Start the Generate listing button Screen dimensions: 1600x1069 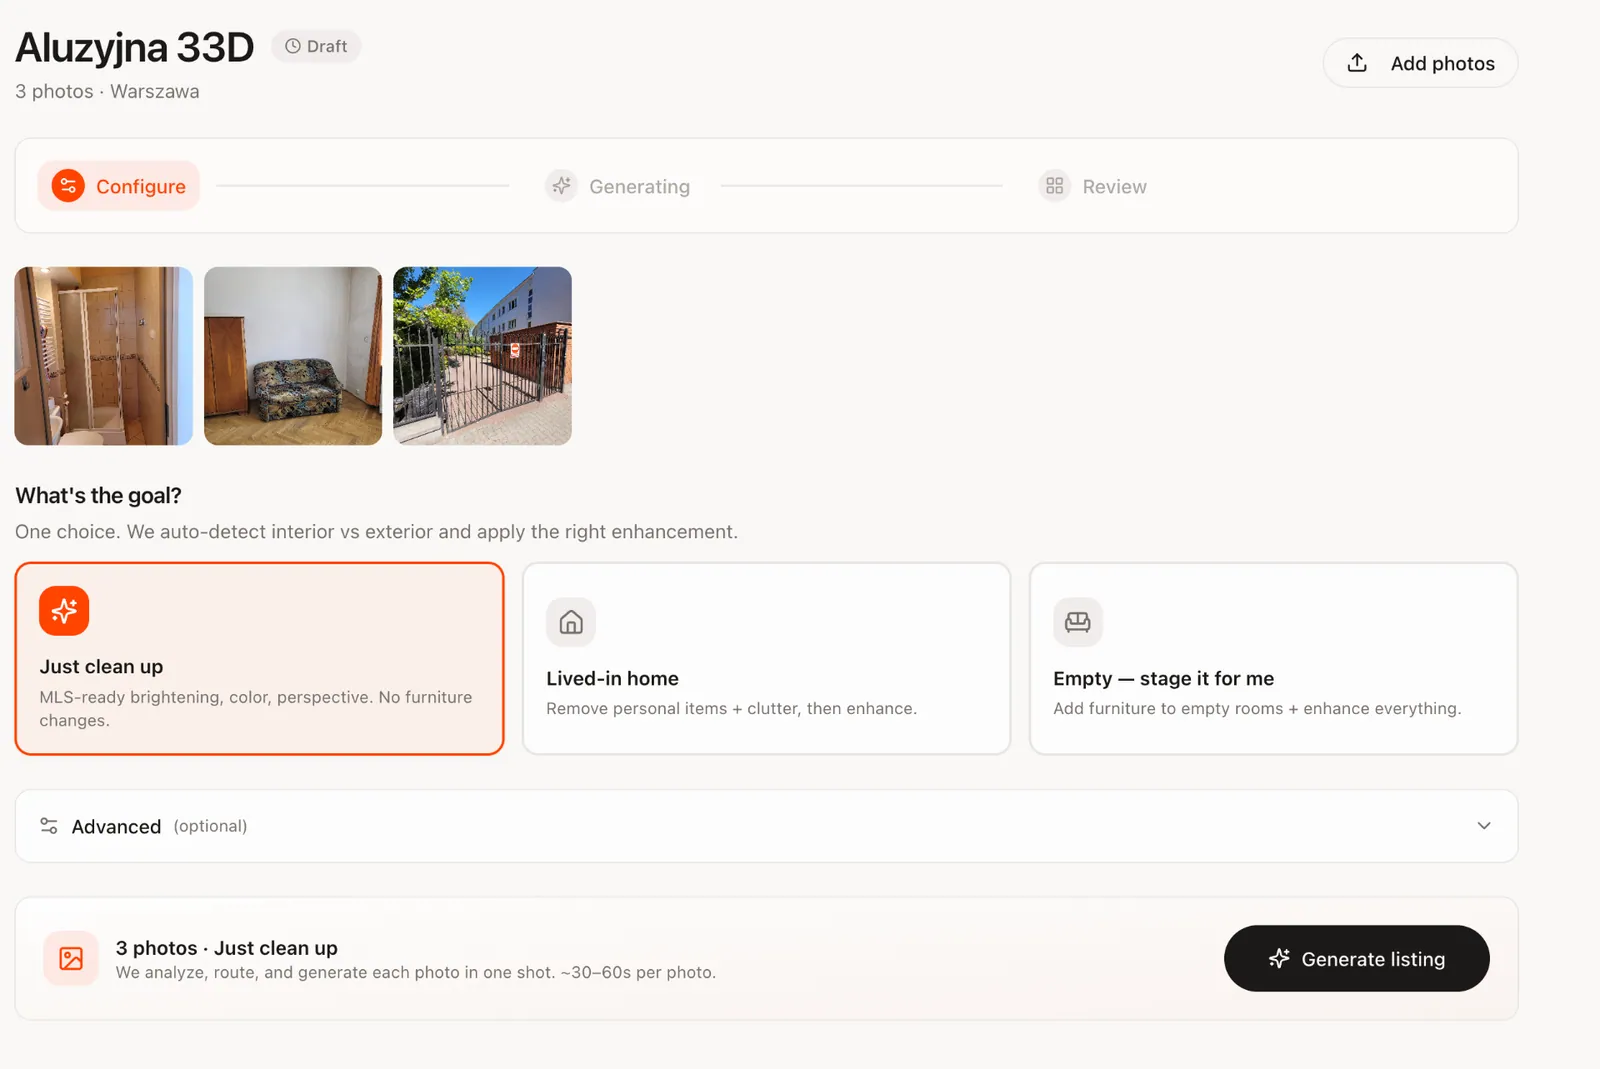(x=1356, y=959)
